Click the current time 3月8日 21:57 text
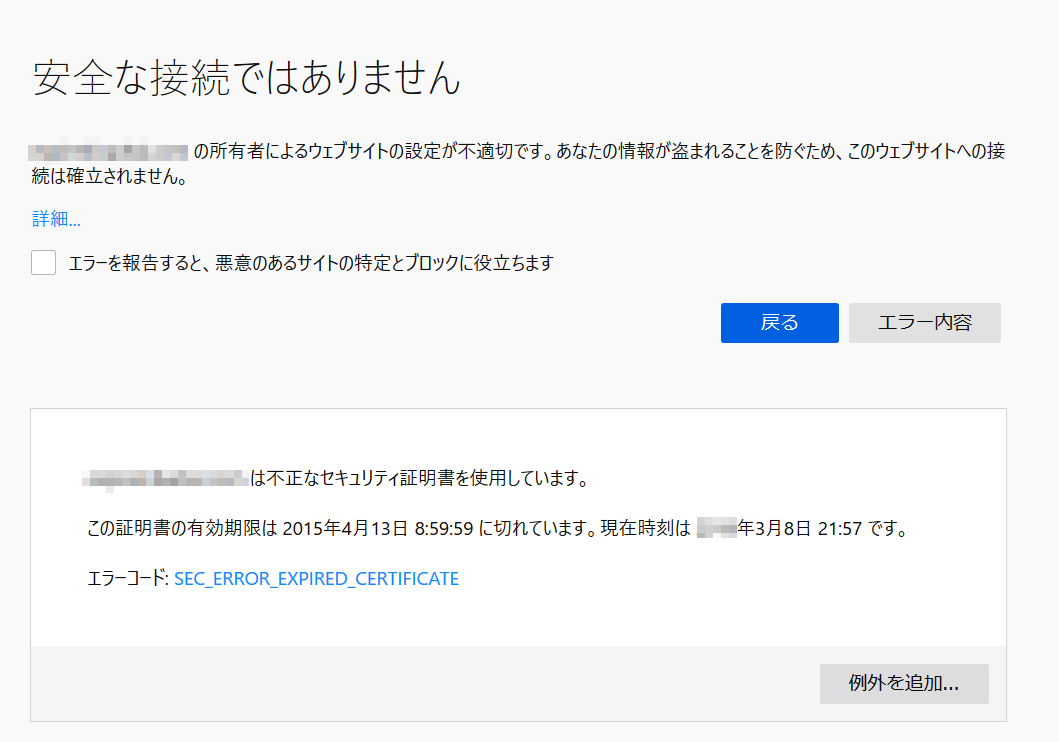 (x=800, y=529)
